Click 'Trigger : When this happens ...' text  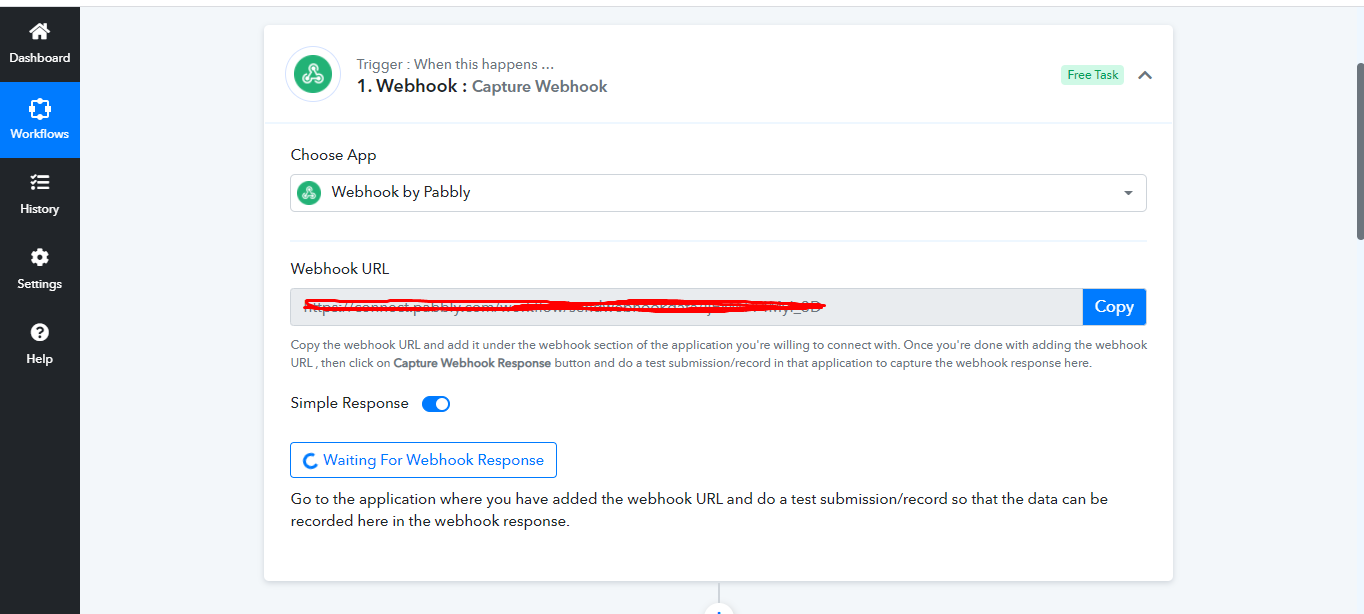pyautogui.click(x=455, y=64)
